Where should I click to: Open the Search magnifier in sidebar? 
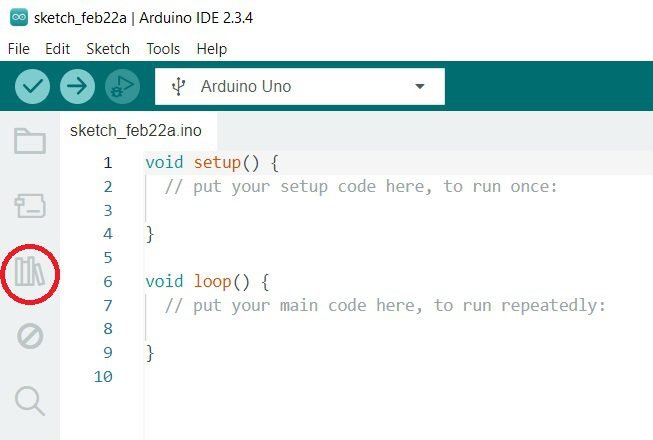coord(30,401)
